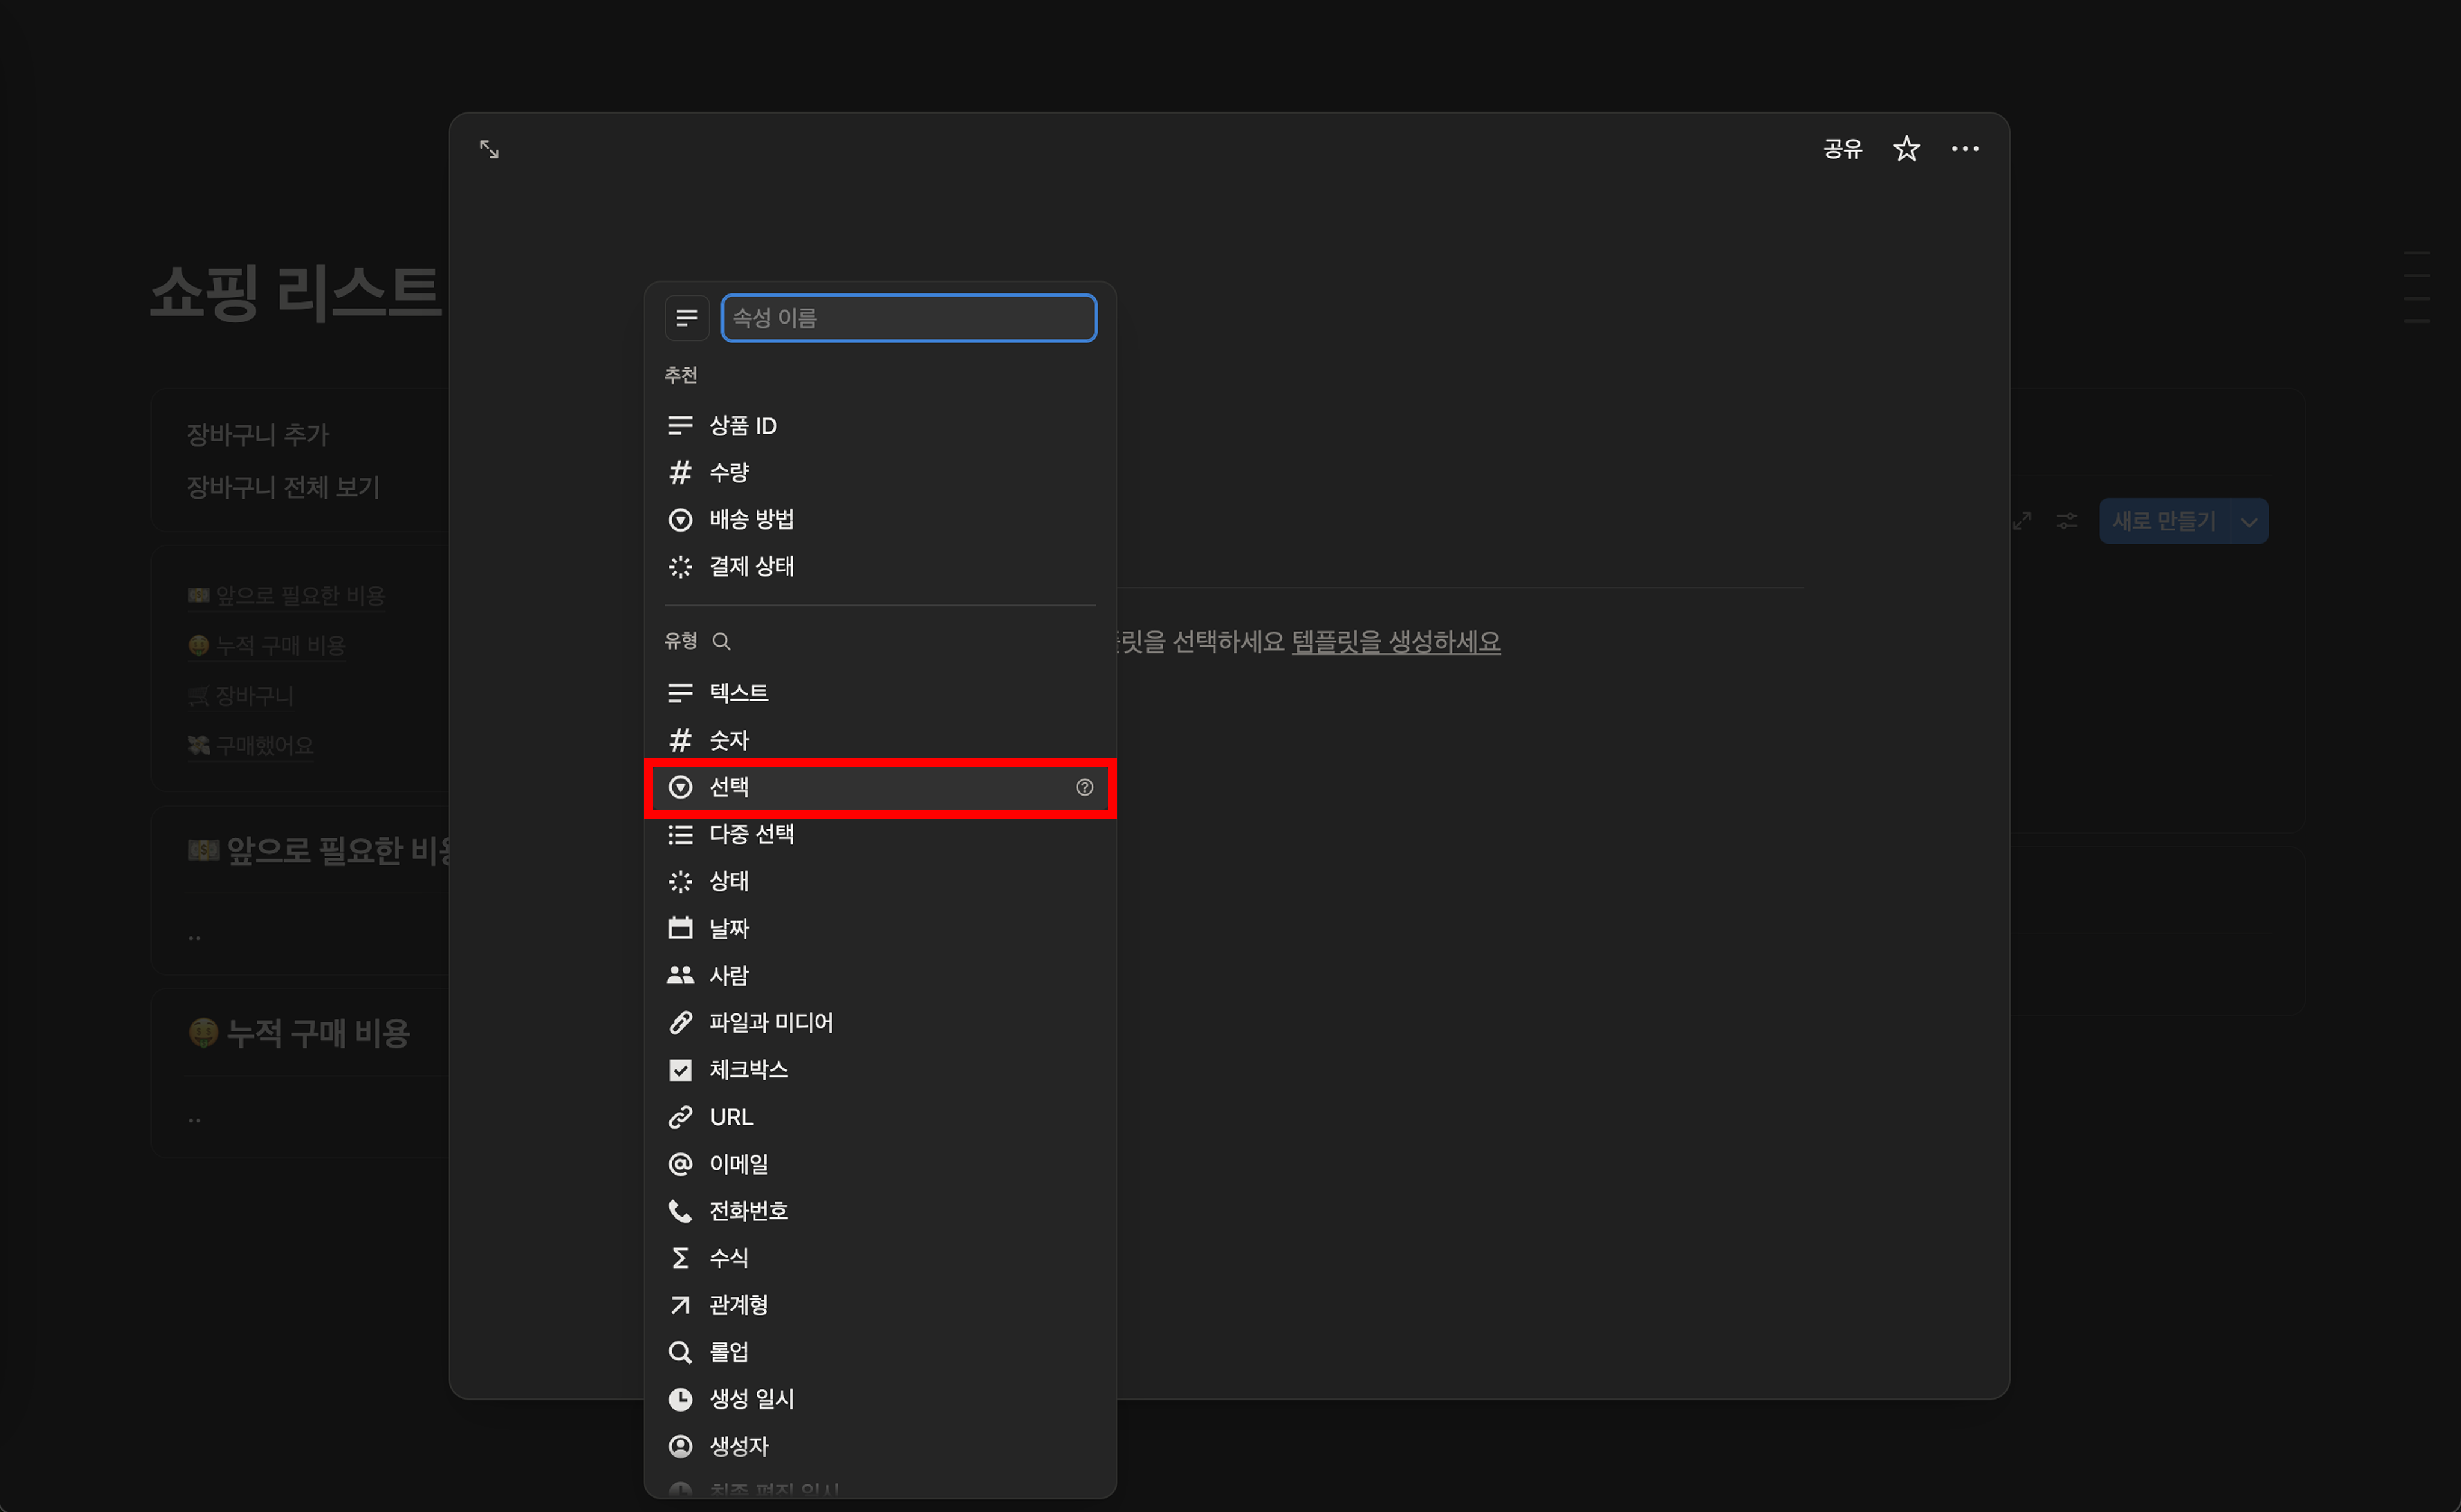Click the favorite star icon
2461x1512 pixels.
coord(1906,149)
